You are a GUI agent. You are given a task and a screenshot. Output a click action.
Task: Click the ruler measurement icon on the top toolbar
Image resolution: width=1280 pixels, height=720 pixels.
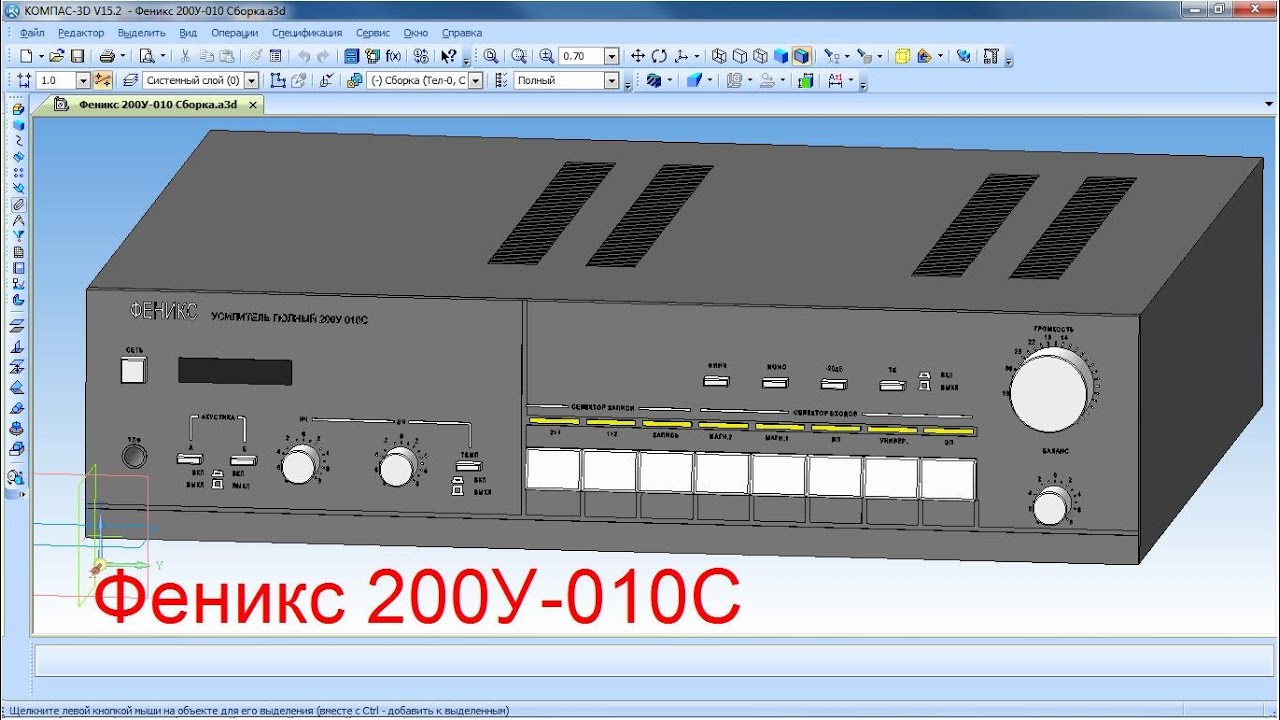pos(991,56)
